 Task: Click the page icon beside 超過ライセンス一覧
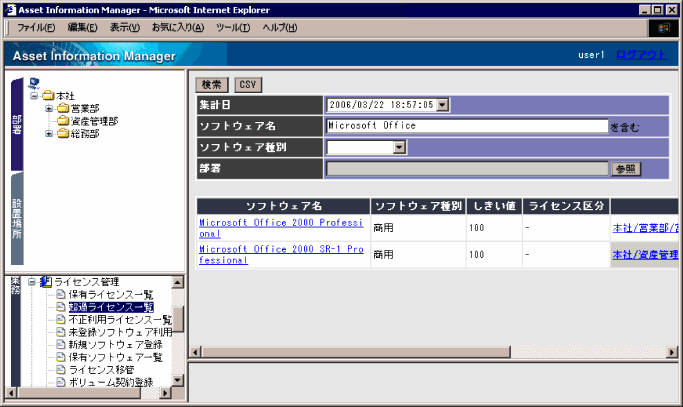tap(61, 307)
